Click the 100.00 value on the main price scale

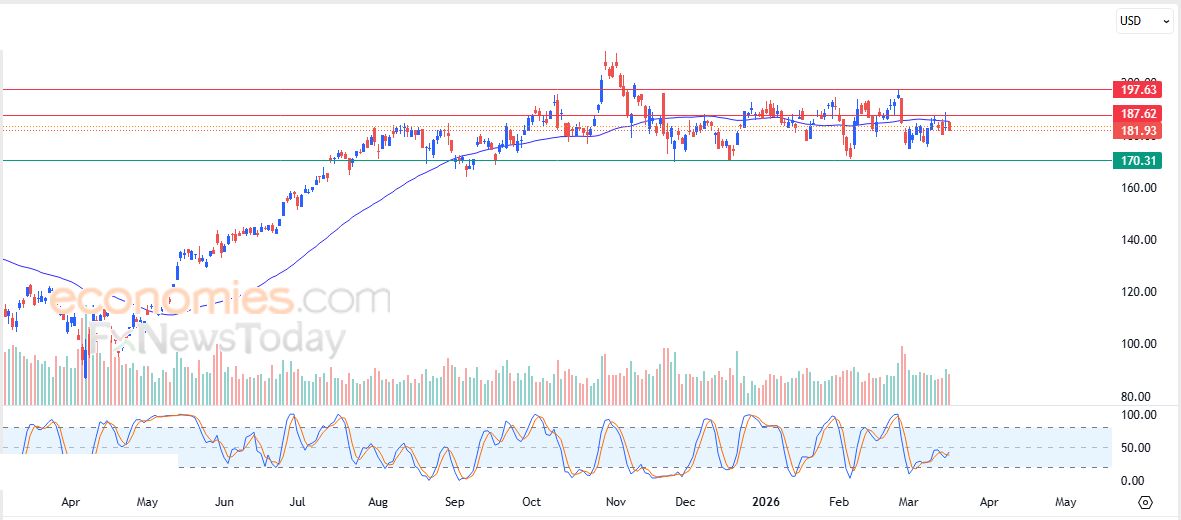tap(1138, 344)
